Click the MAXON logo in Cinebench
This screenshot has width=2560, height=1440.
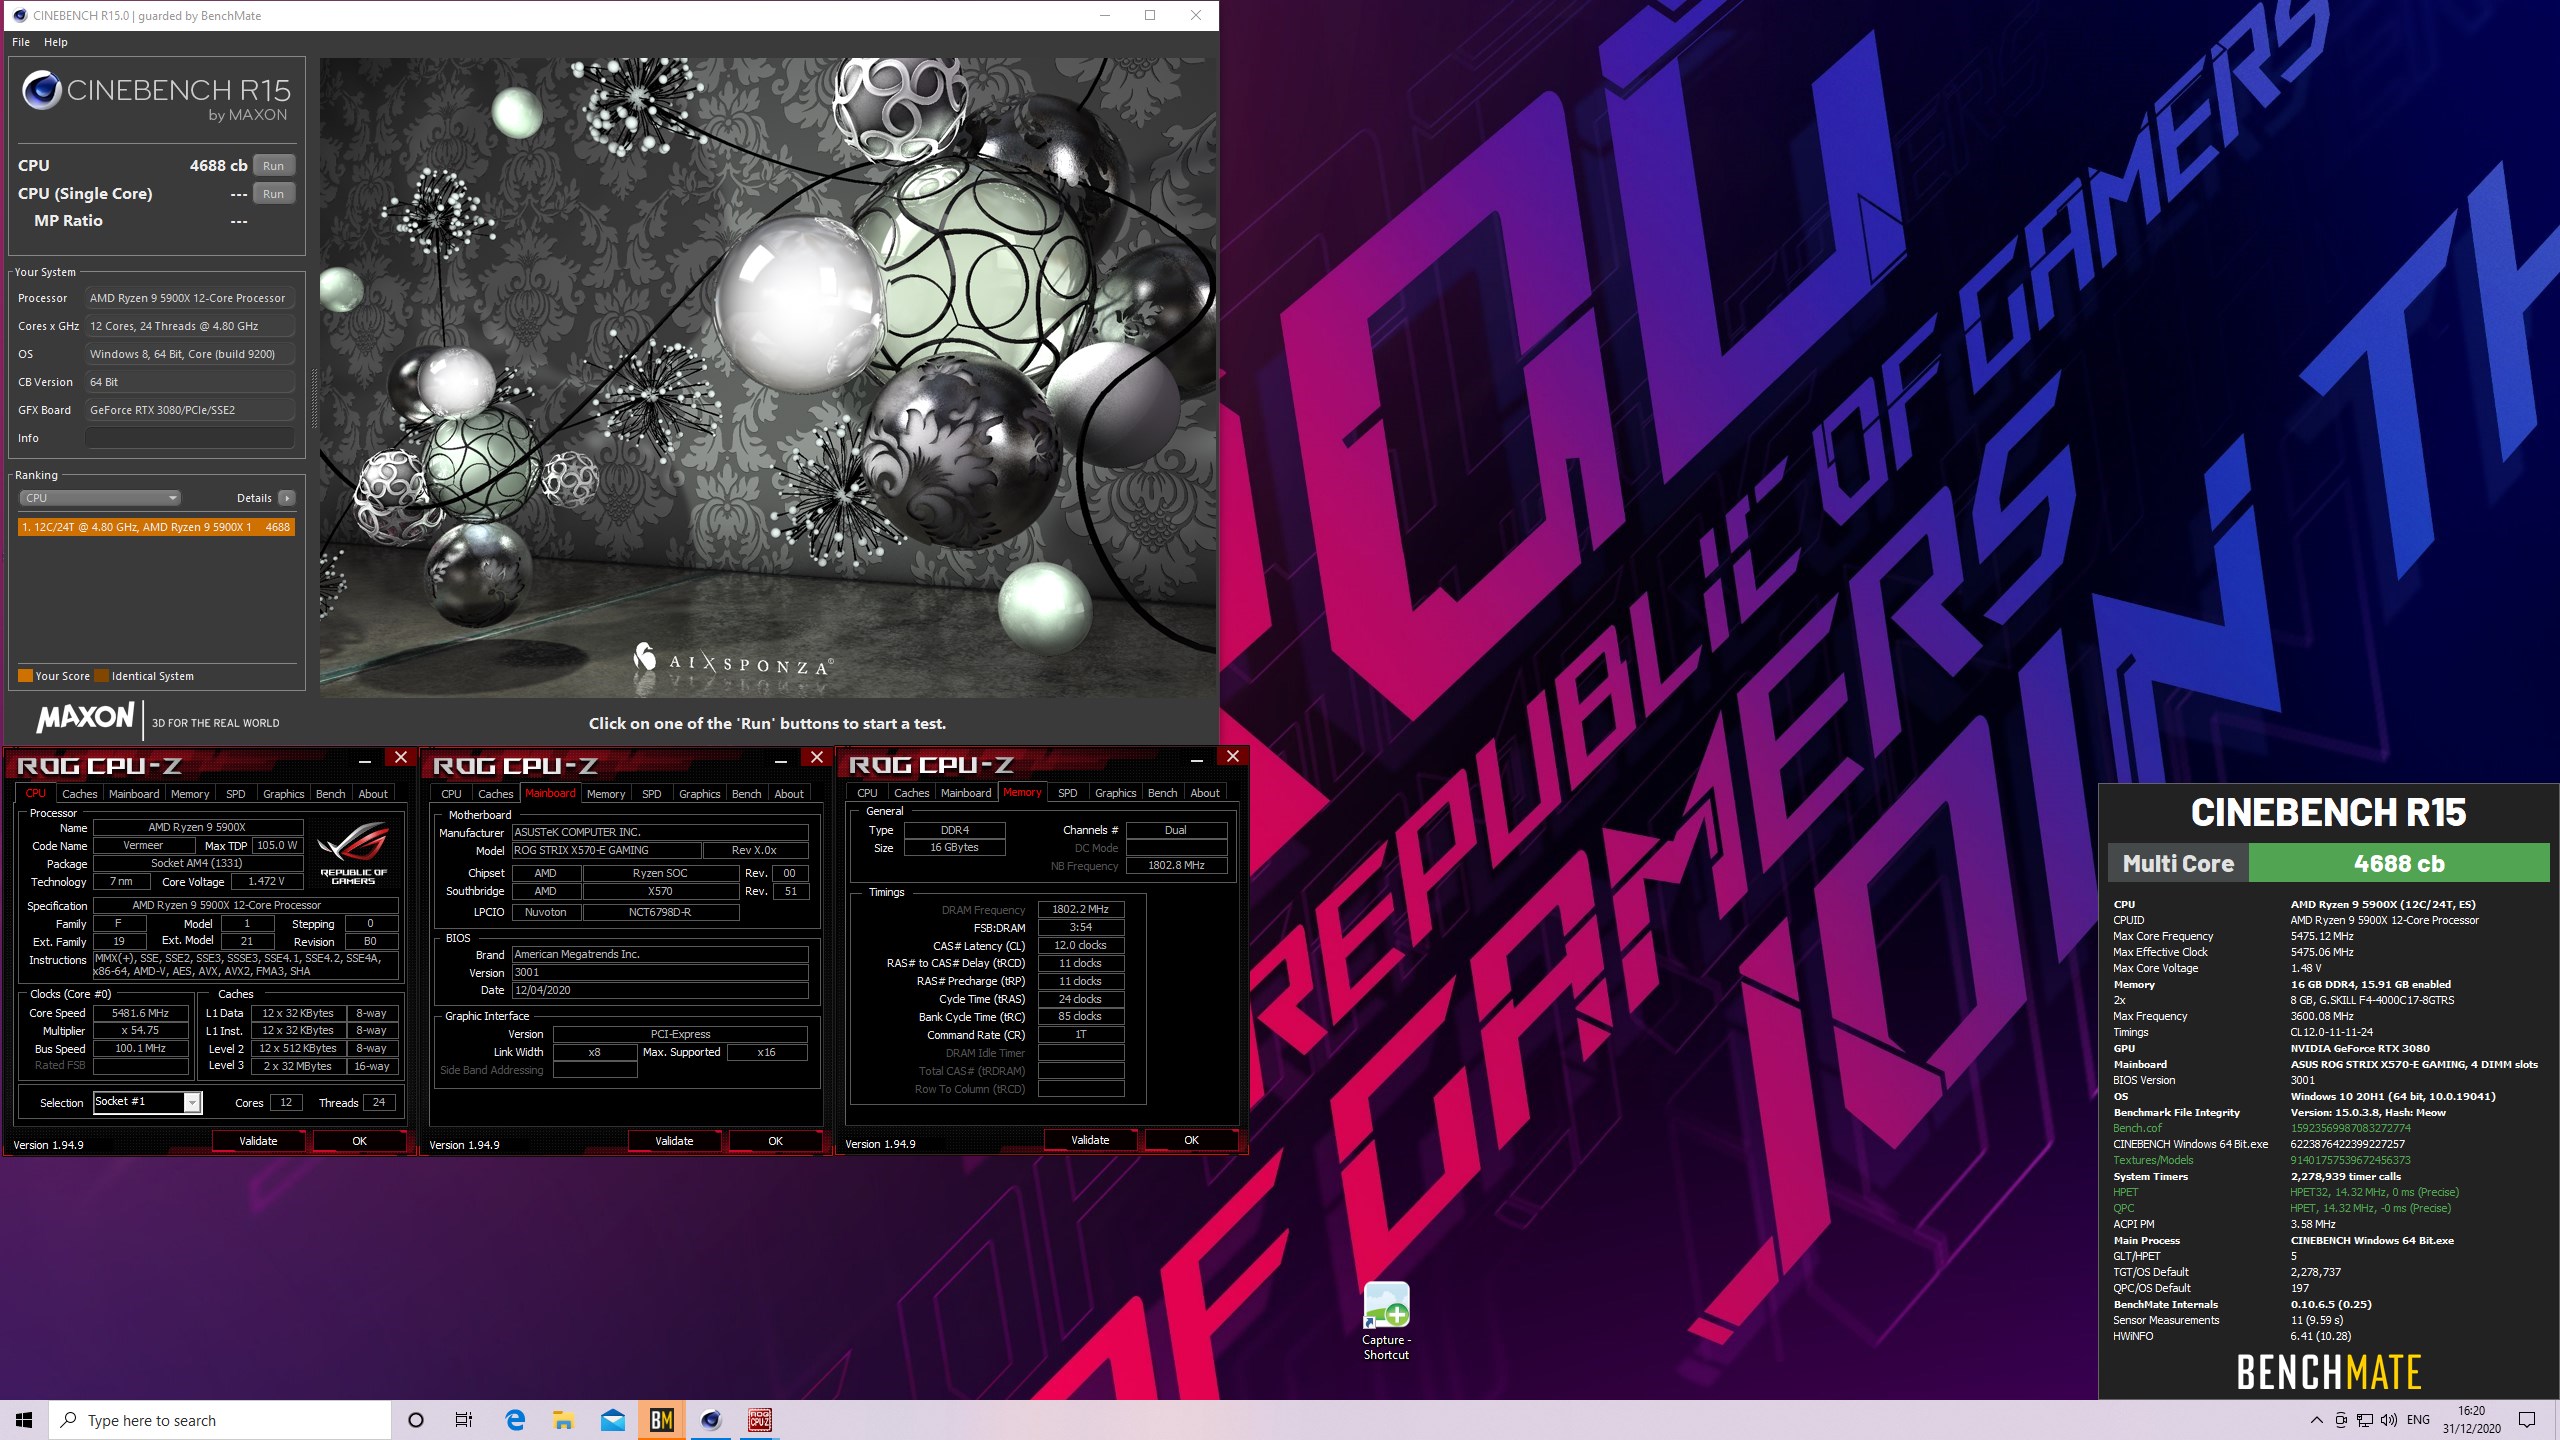tap(86, 717)
